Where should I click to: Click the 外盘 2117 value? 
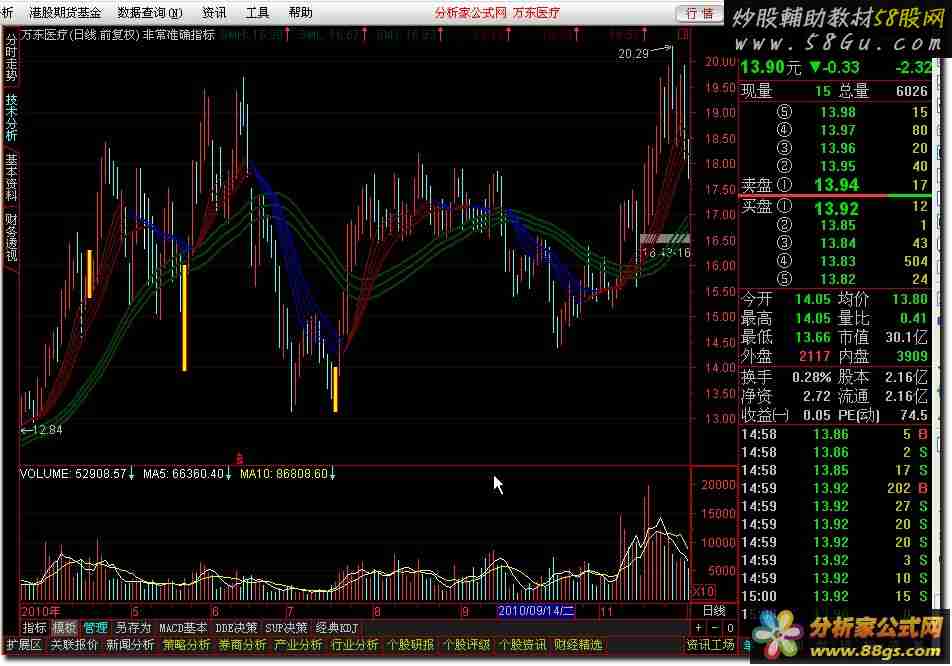pyautogui.click(x=814, y=356)
